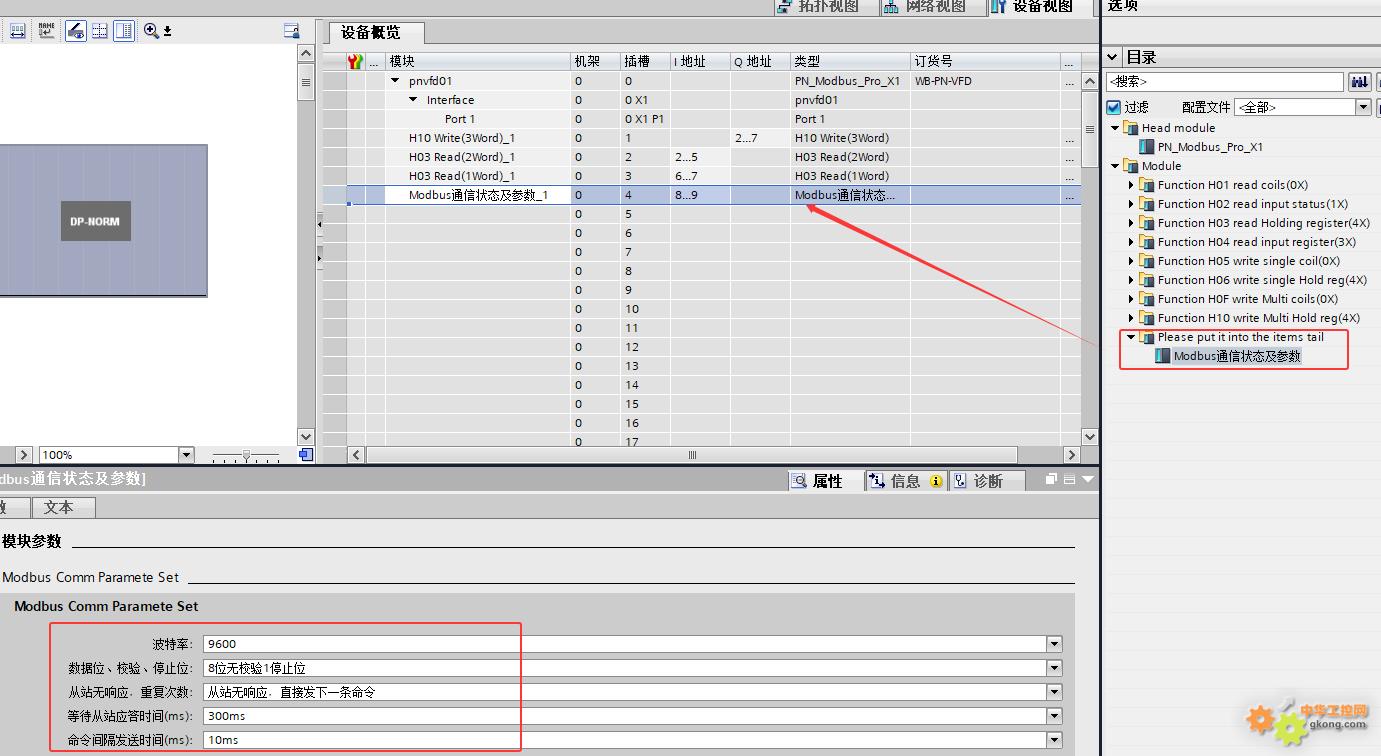Click the save window settings icon in editor toolbar
The height and width of the screenshot is (756, 1381).
pyautogui.click(x=291, y=31)
